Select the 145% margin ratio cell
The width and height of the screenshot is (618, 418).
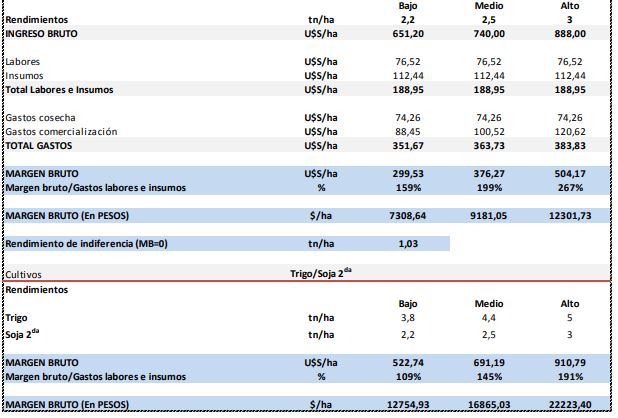[x=489, y=375]
